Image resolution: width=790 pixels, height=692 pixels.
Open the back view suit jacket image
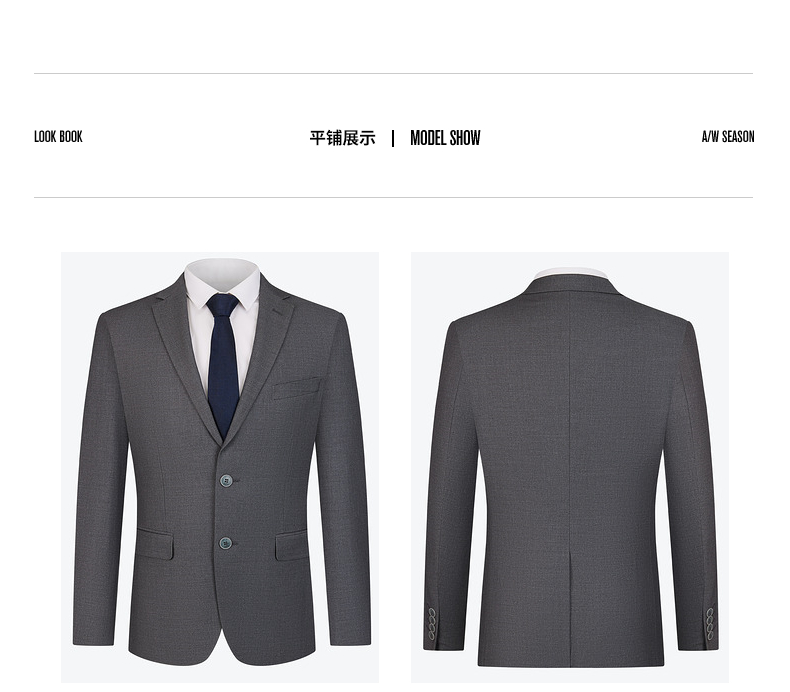570,467
